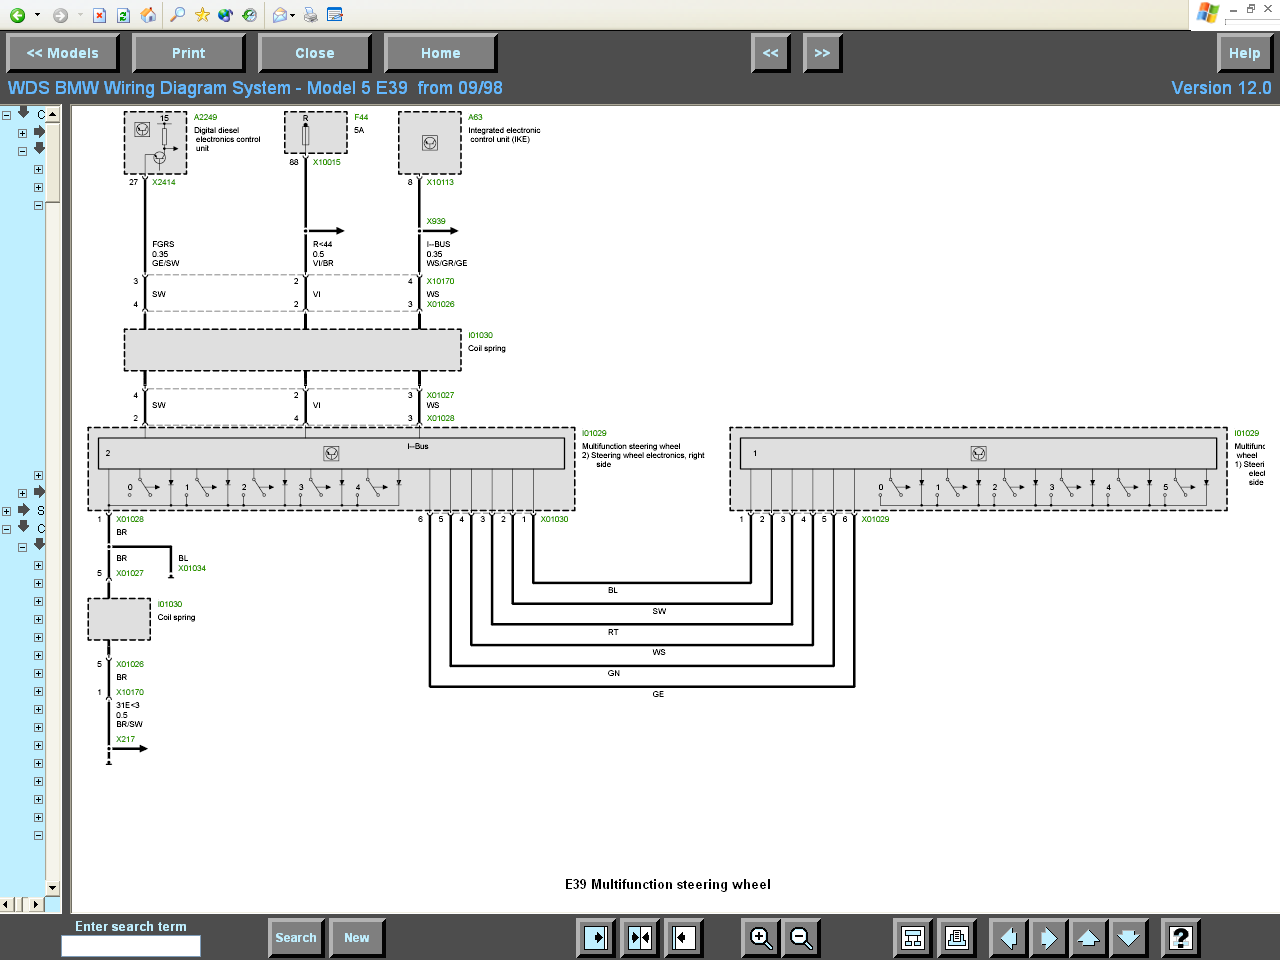The width and height of the screenshot is (1280, 960).
Task: Open Favorites with the star icon
Action: tap(203, 14)
